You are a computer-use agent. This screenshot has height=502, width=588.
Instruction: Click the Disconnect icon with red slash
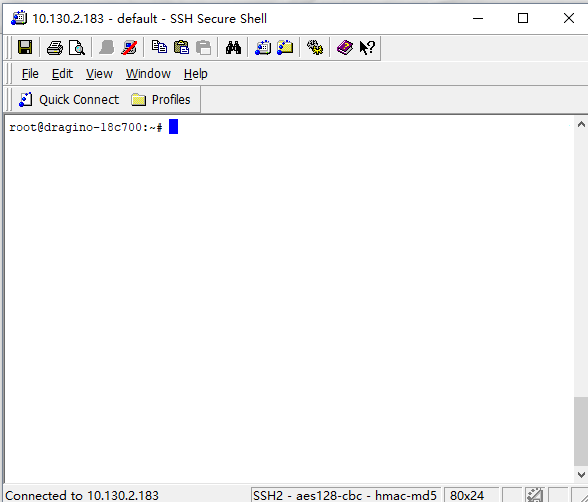tap(129, 48)
